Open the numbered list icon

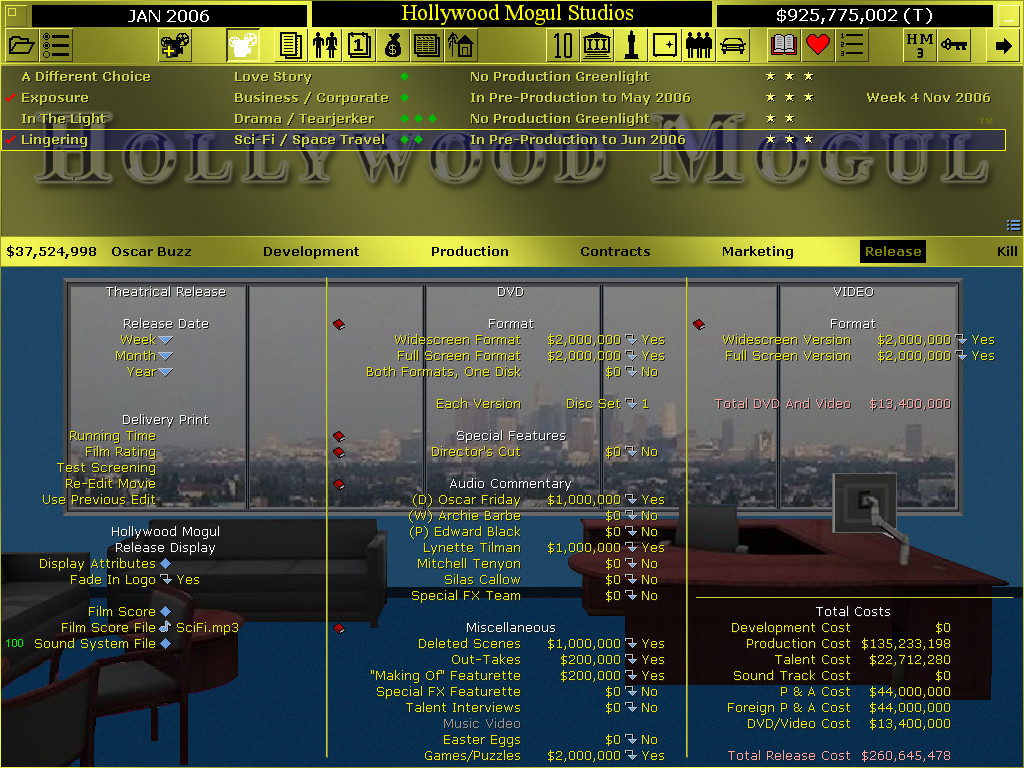point(852,45)
